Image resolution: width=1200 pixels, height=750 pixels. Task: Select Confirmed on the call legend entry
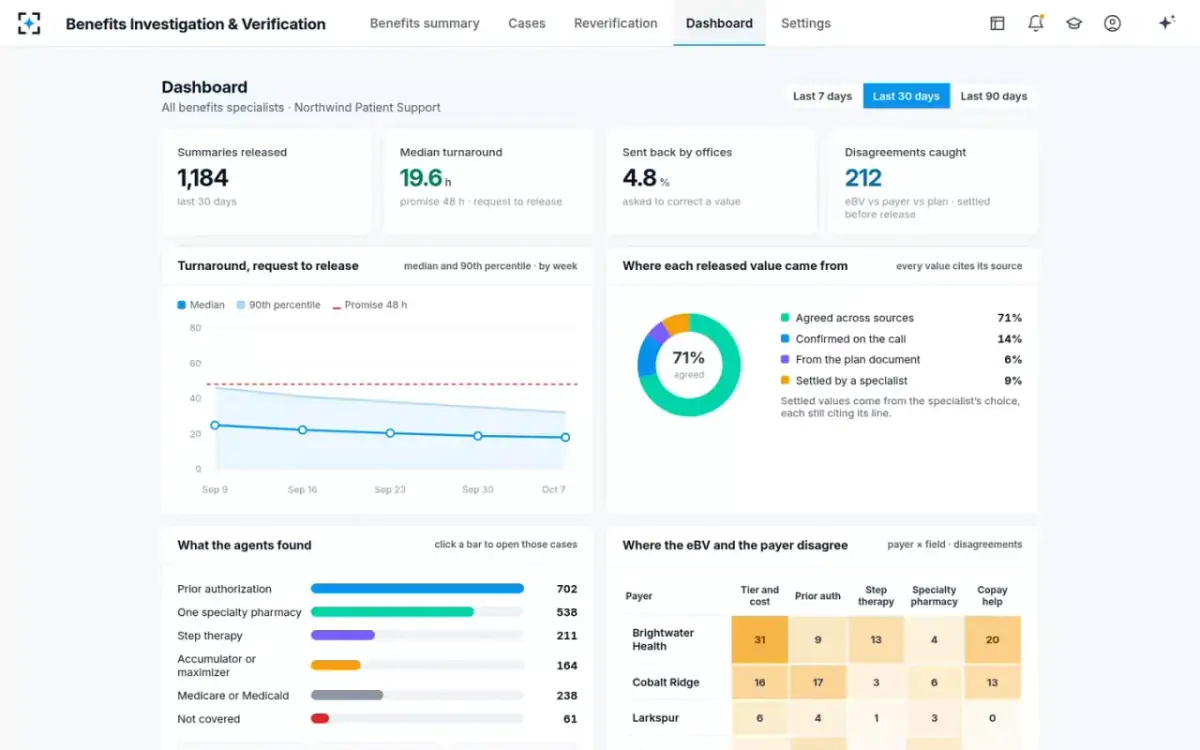click(x=901, y=339)
